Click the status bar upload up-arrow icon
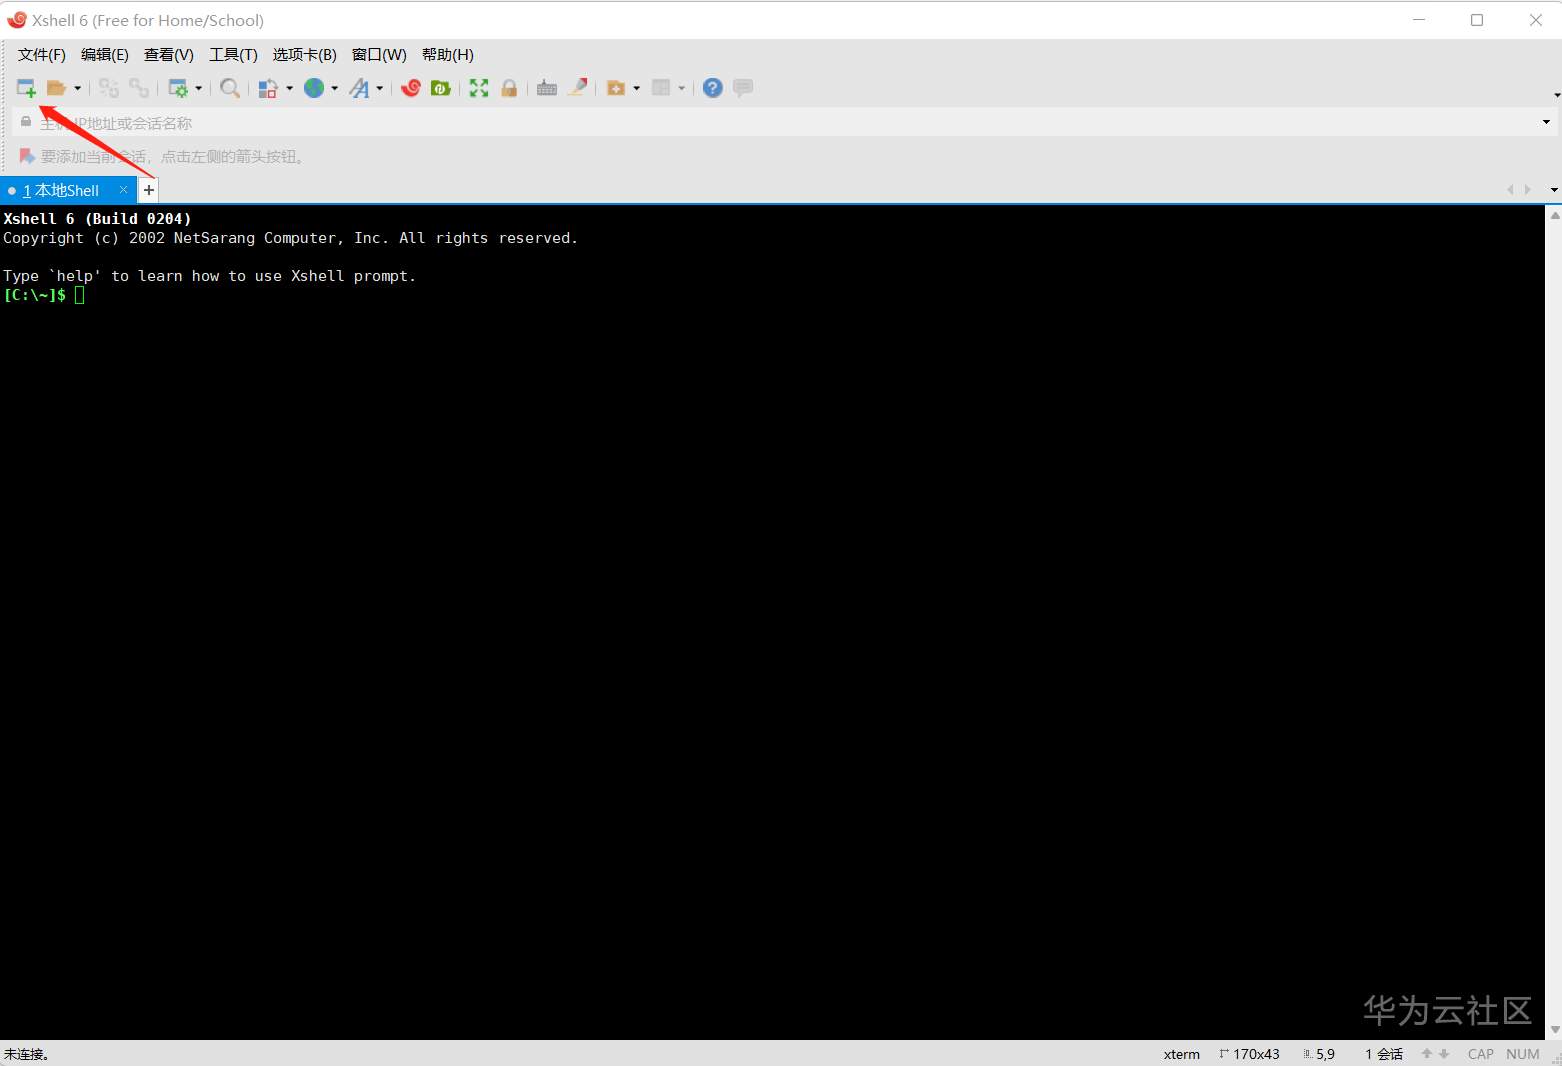1562x1066 pixels. 1427,1054
